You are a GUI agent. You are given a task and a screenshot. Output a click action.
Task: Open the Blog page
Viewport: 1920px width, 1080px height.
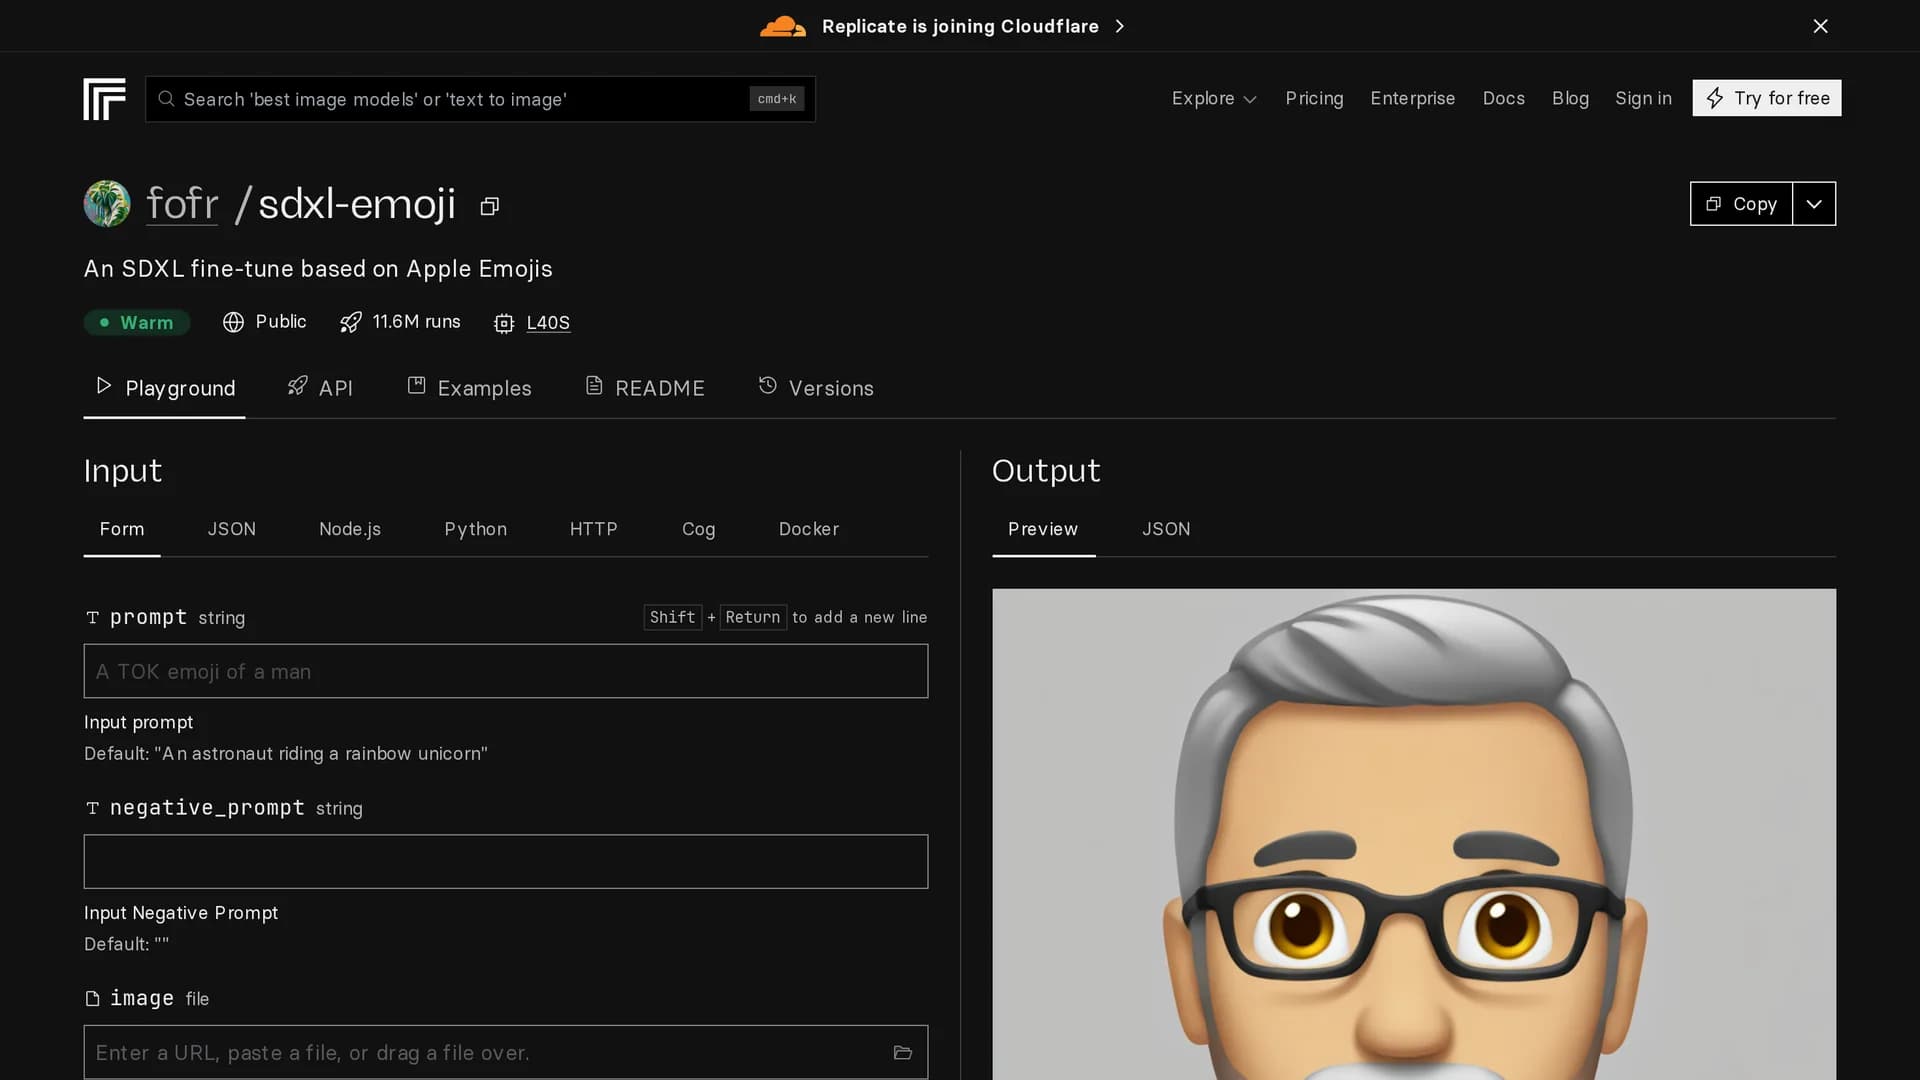click(1570, 98)
